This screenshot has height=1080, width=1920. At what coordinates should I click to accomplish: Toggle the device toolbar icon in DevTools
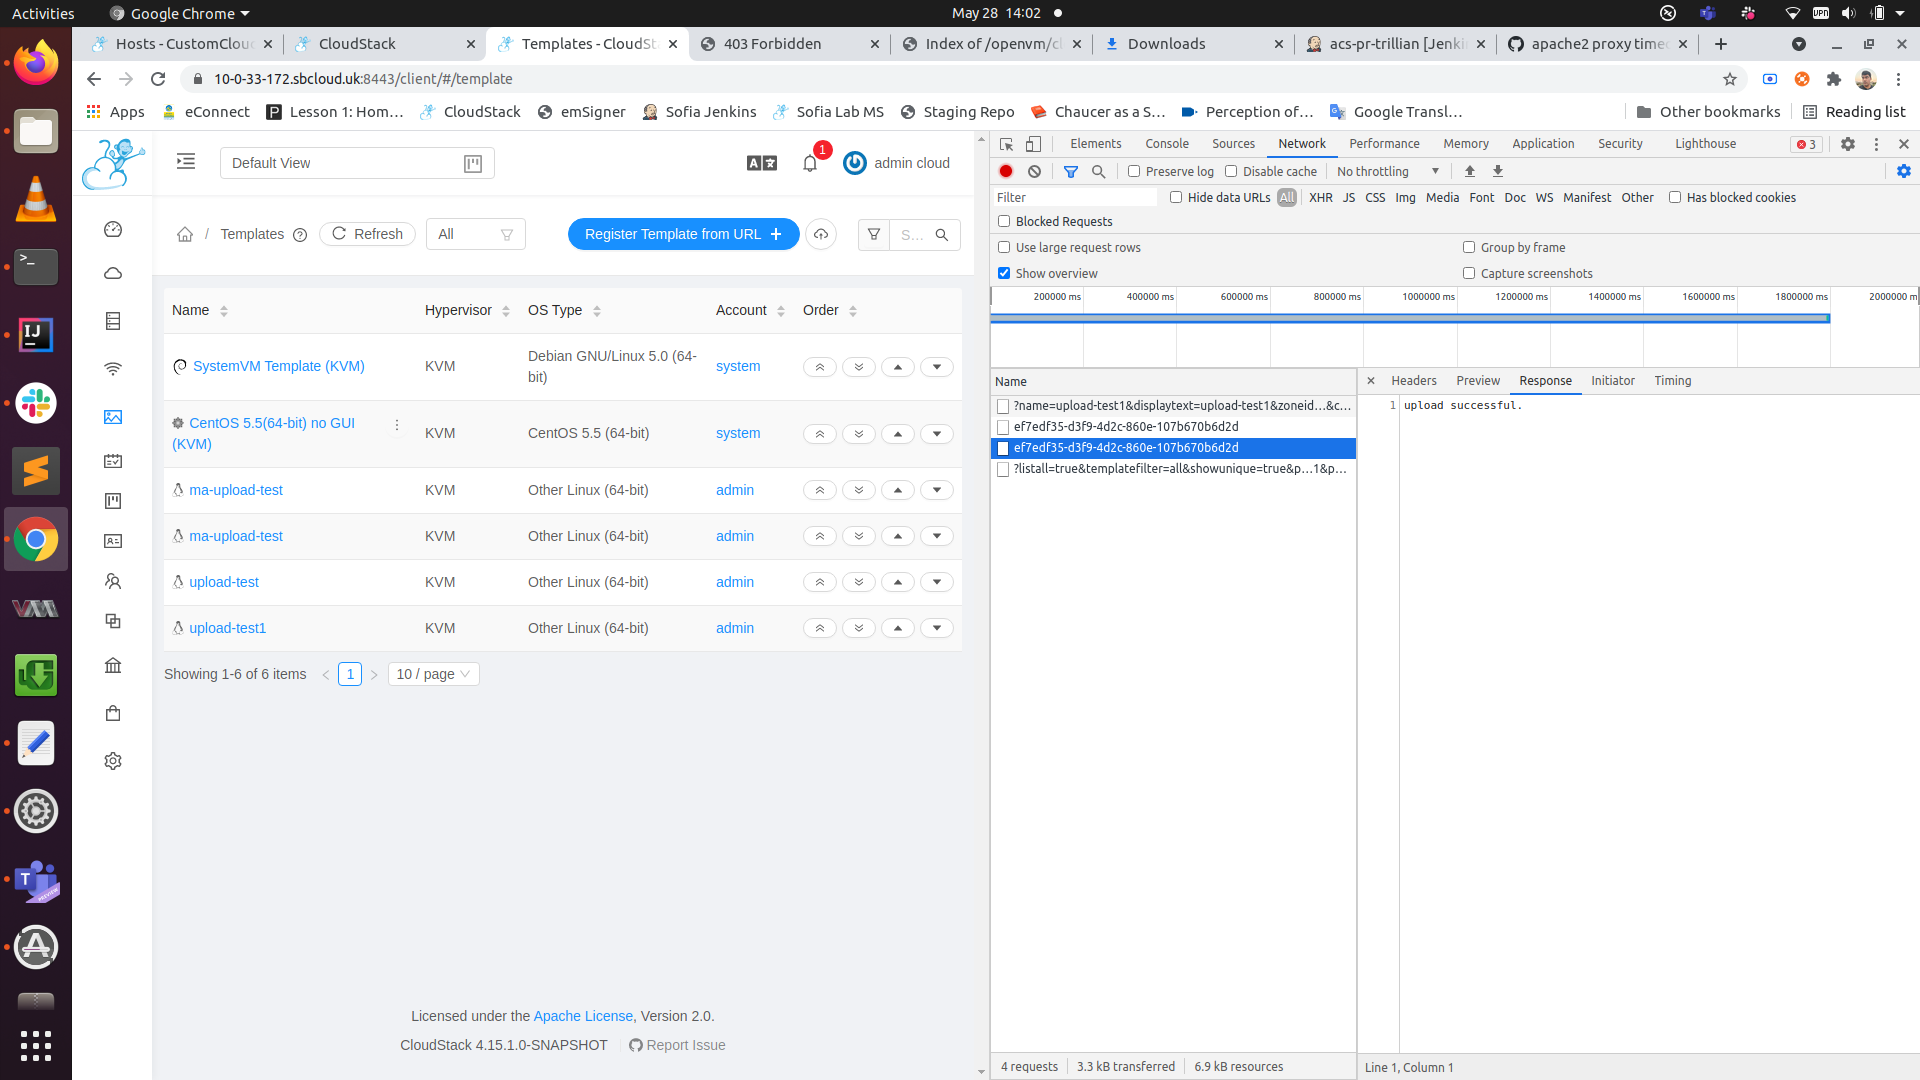pos(1034,144)
